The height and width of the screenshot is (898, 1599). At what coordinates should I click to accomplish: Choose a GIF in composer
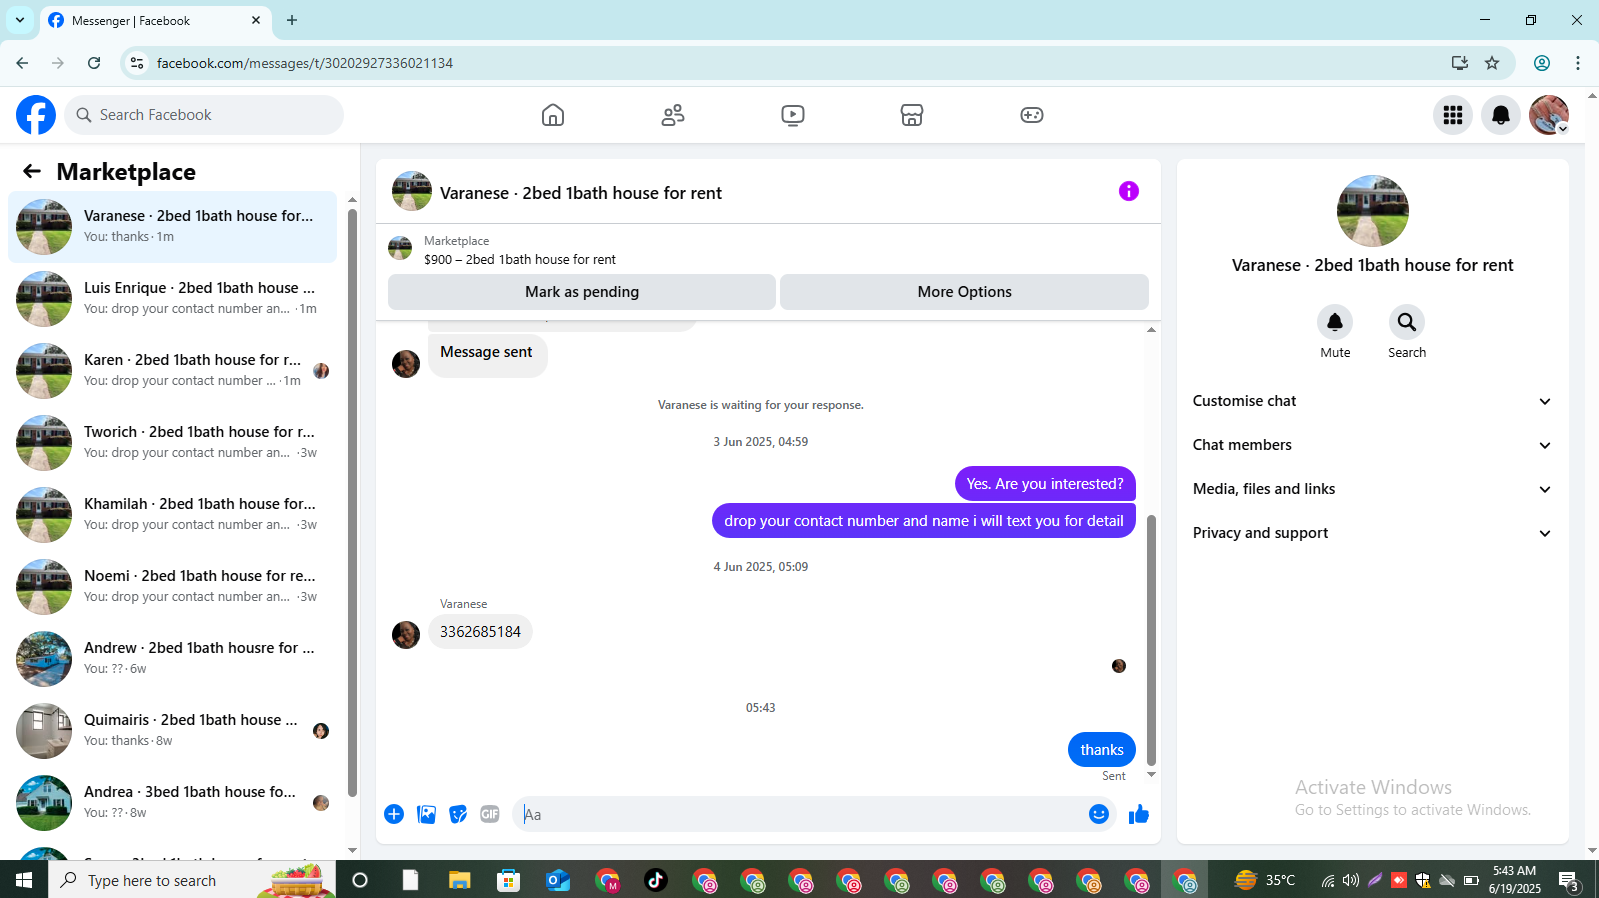pyautogui.click(x=490, y=814)
